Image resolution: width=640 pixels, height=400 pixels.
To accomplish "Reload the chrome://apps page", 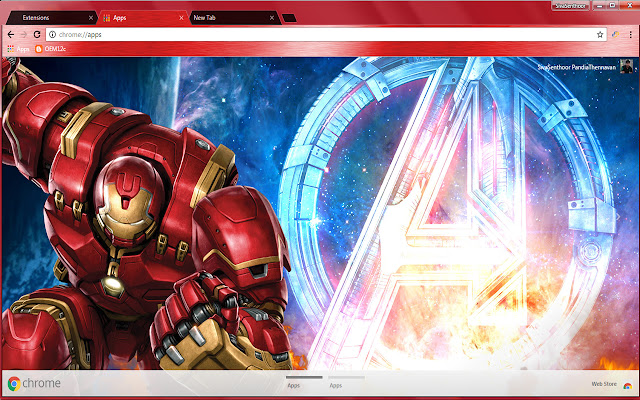I will 37,35.
